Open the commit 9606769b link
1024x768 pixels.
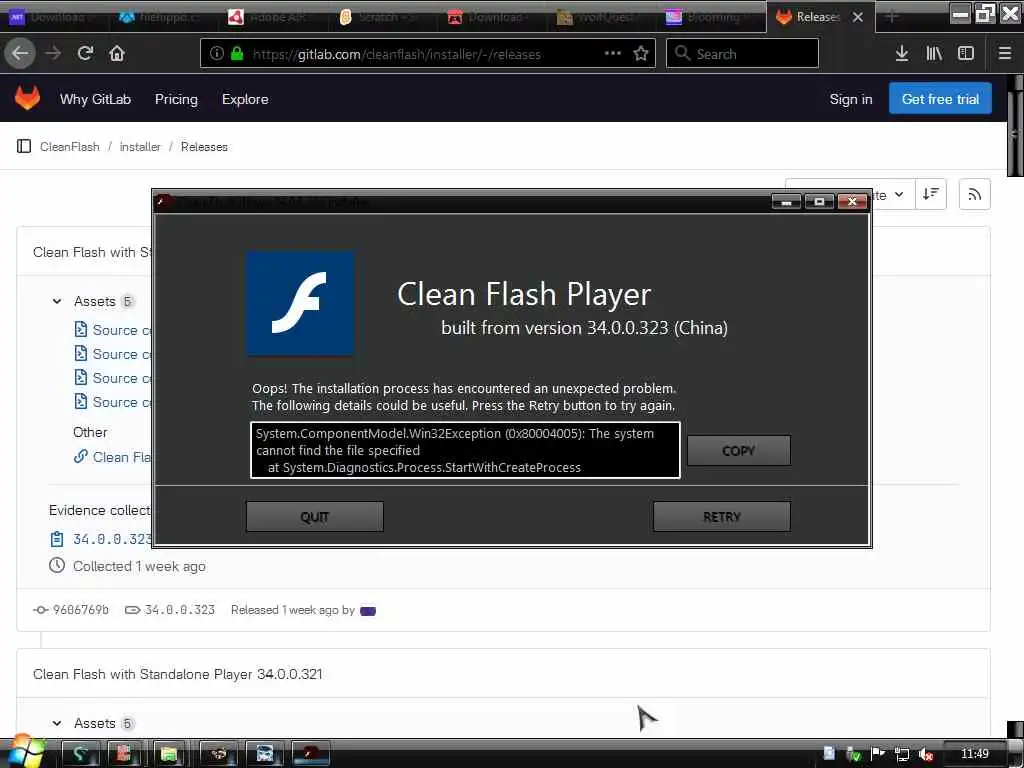[80, 609]
